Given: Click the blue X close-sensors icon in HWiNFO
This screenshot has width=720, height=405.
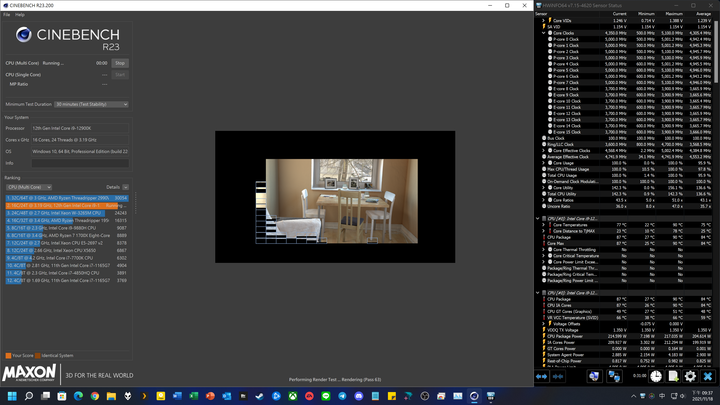Looking at the screenshot, I should (x=708, y=377).
